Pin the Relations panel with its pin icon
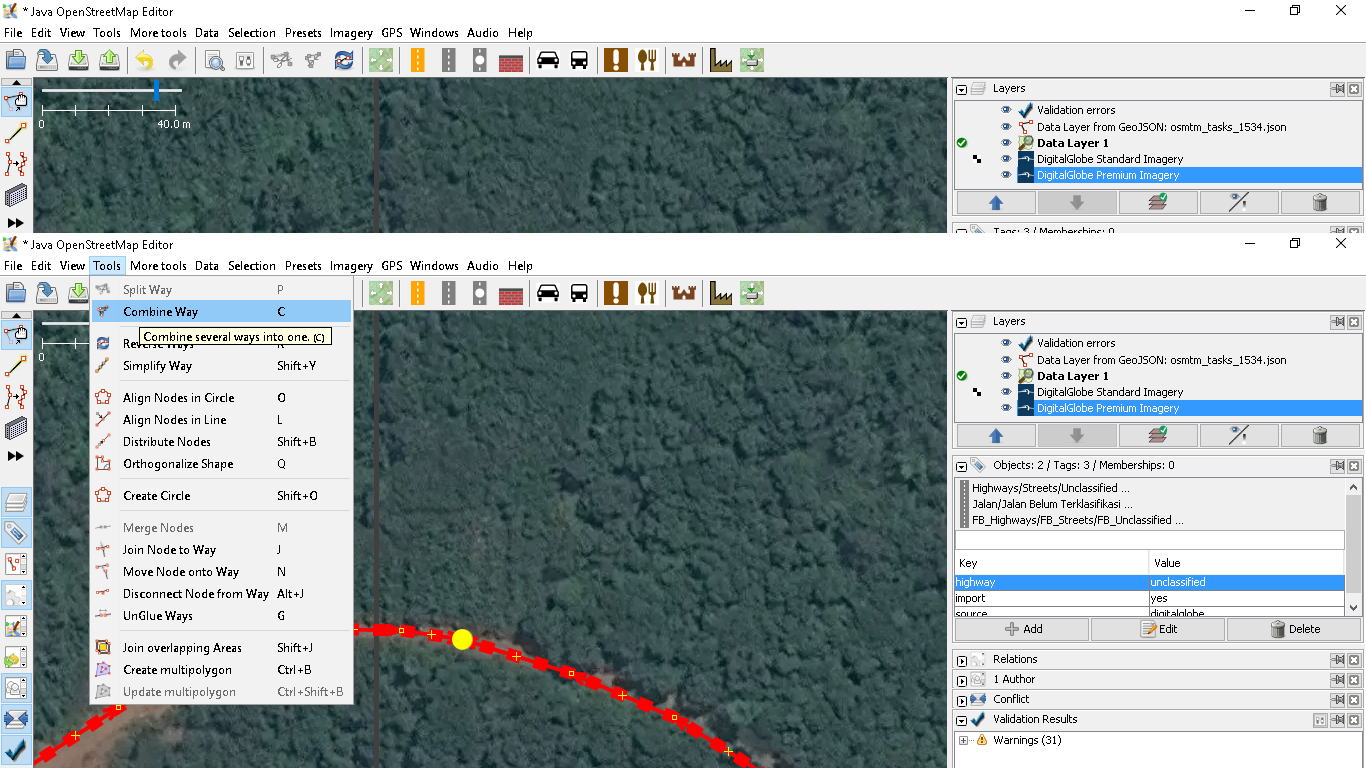Screen dimensions: 1366x768 click(1337, 660)
